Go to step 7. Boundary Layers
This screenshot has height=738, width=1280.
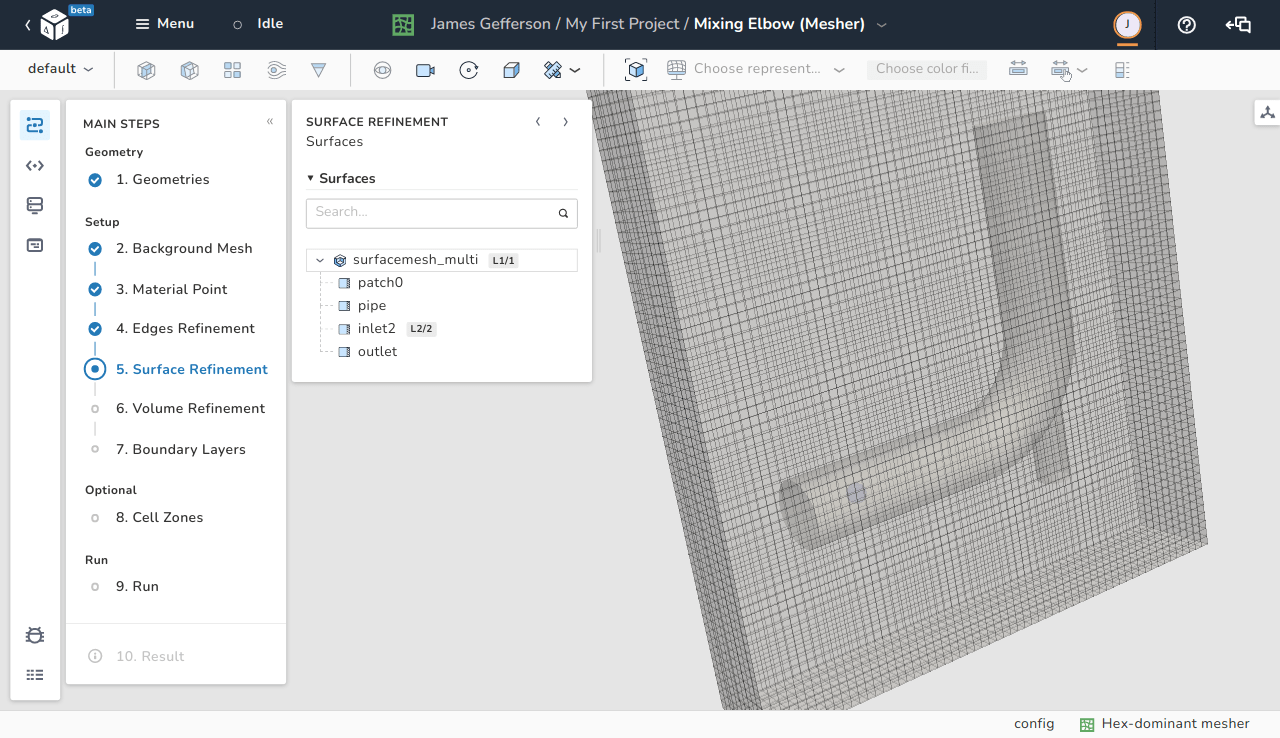pos(181,450)
